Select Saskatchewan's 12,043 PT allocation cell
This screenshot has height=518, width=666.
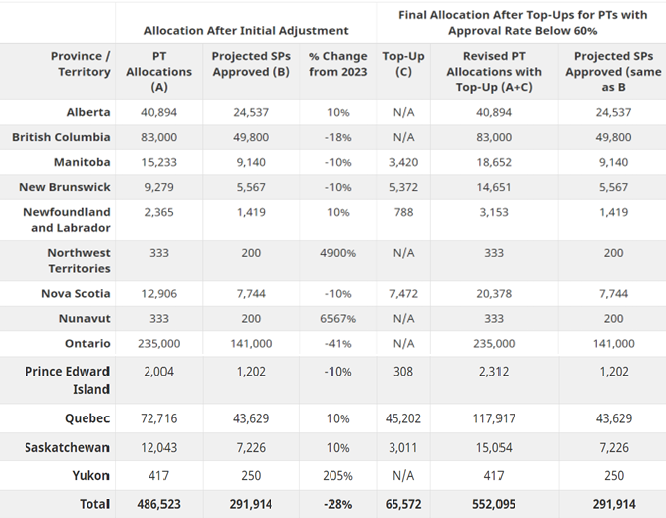(159, 447)
